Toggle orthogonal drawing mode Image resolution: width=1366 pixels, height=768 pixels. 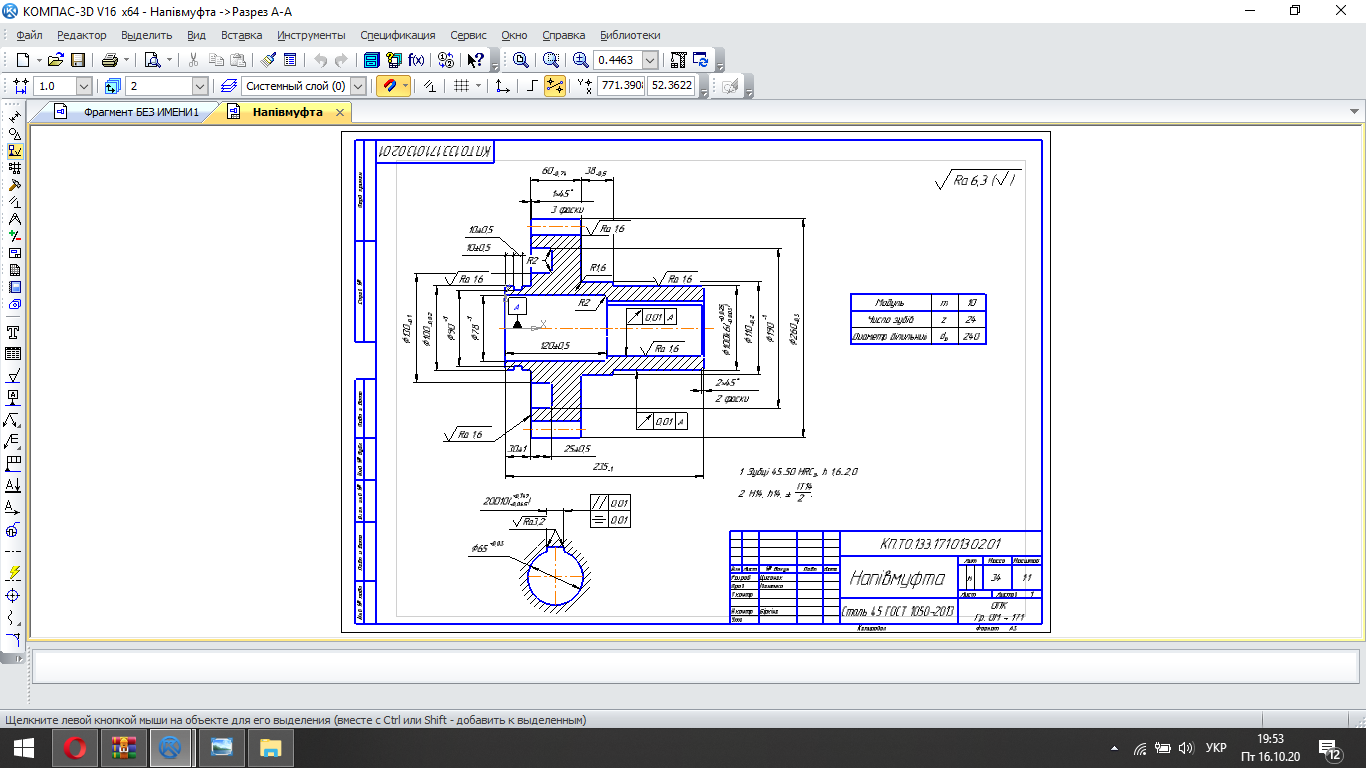coord(532,86)
